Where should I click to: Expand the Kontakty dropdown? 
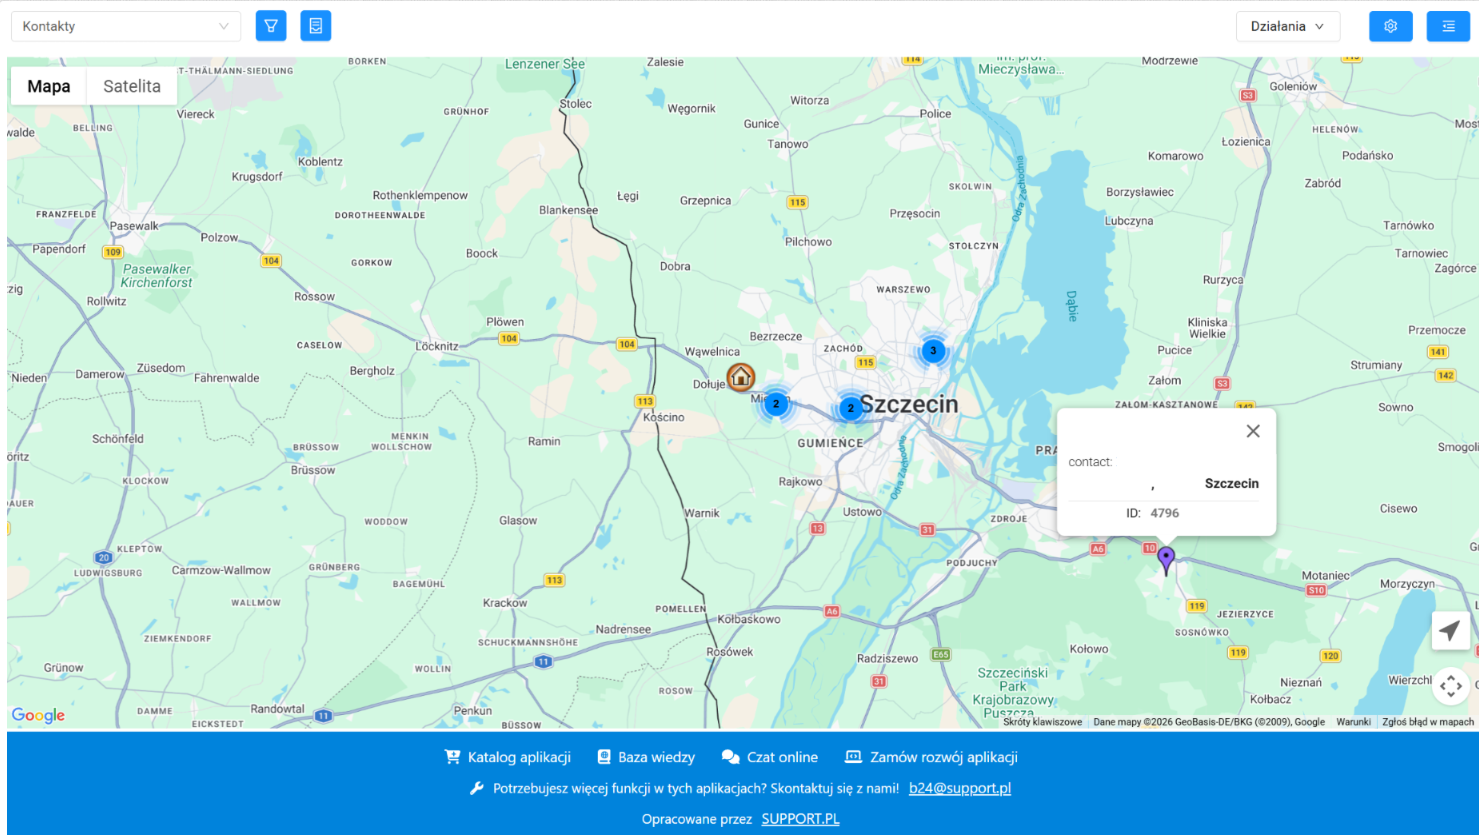pos(126,26)
